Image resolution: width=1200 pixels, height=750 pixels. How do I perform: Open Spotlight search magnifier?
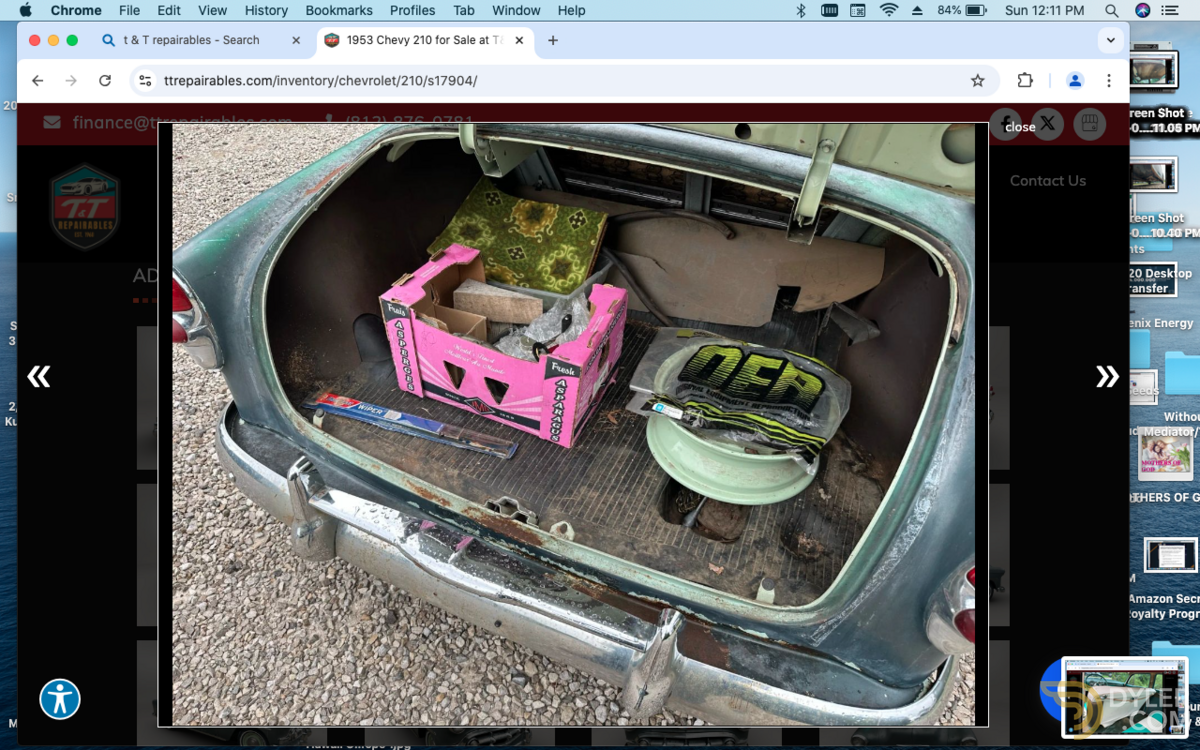click(1112, 10)
